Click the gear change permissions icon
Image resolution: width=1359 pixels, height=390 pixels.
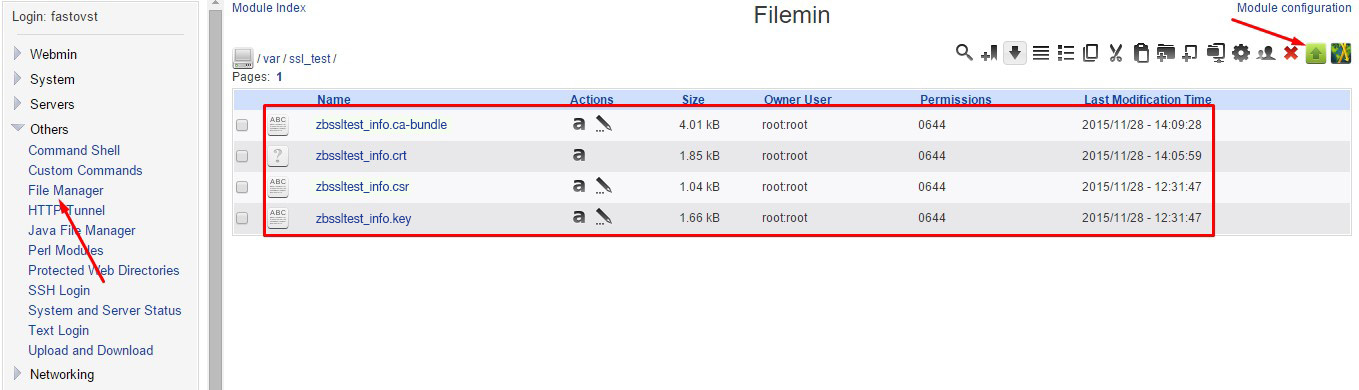click(1241, 54)
